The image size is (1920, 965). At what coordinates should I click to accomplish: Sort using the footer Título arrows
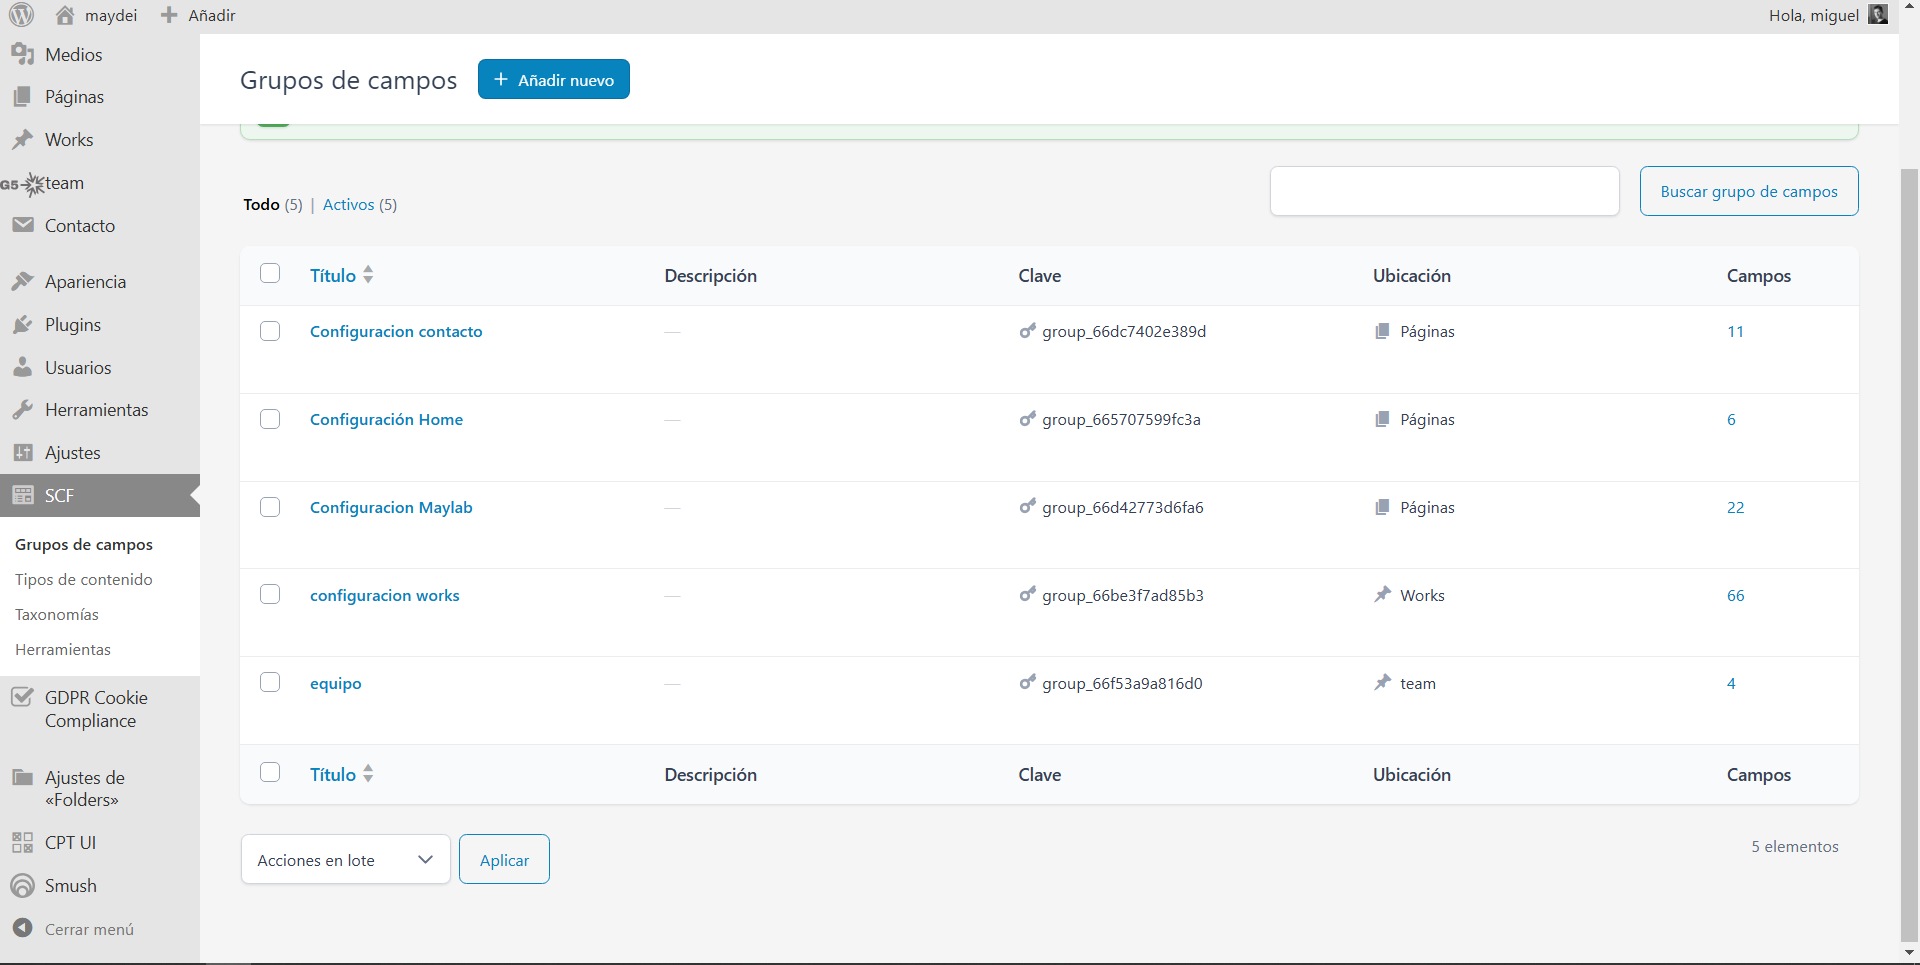pyautogui.click(x=368, y=774)
